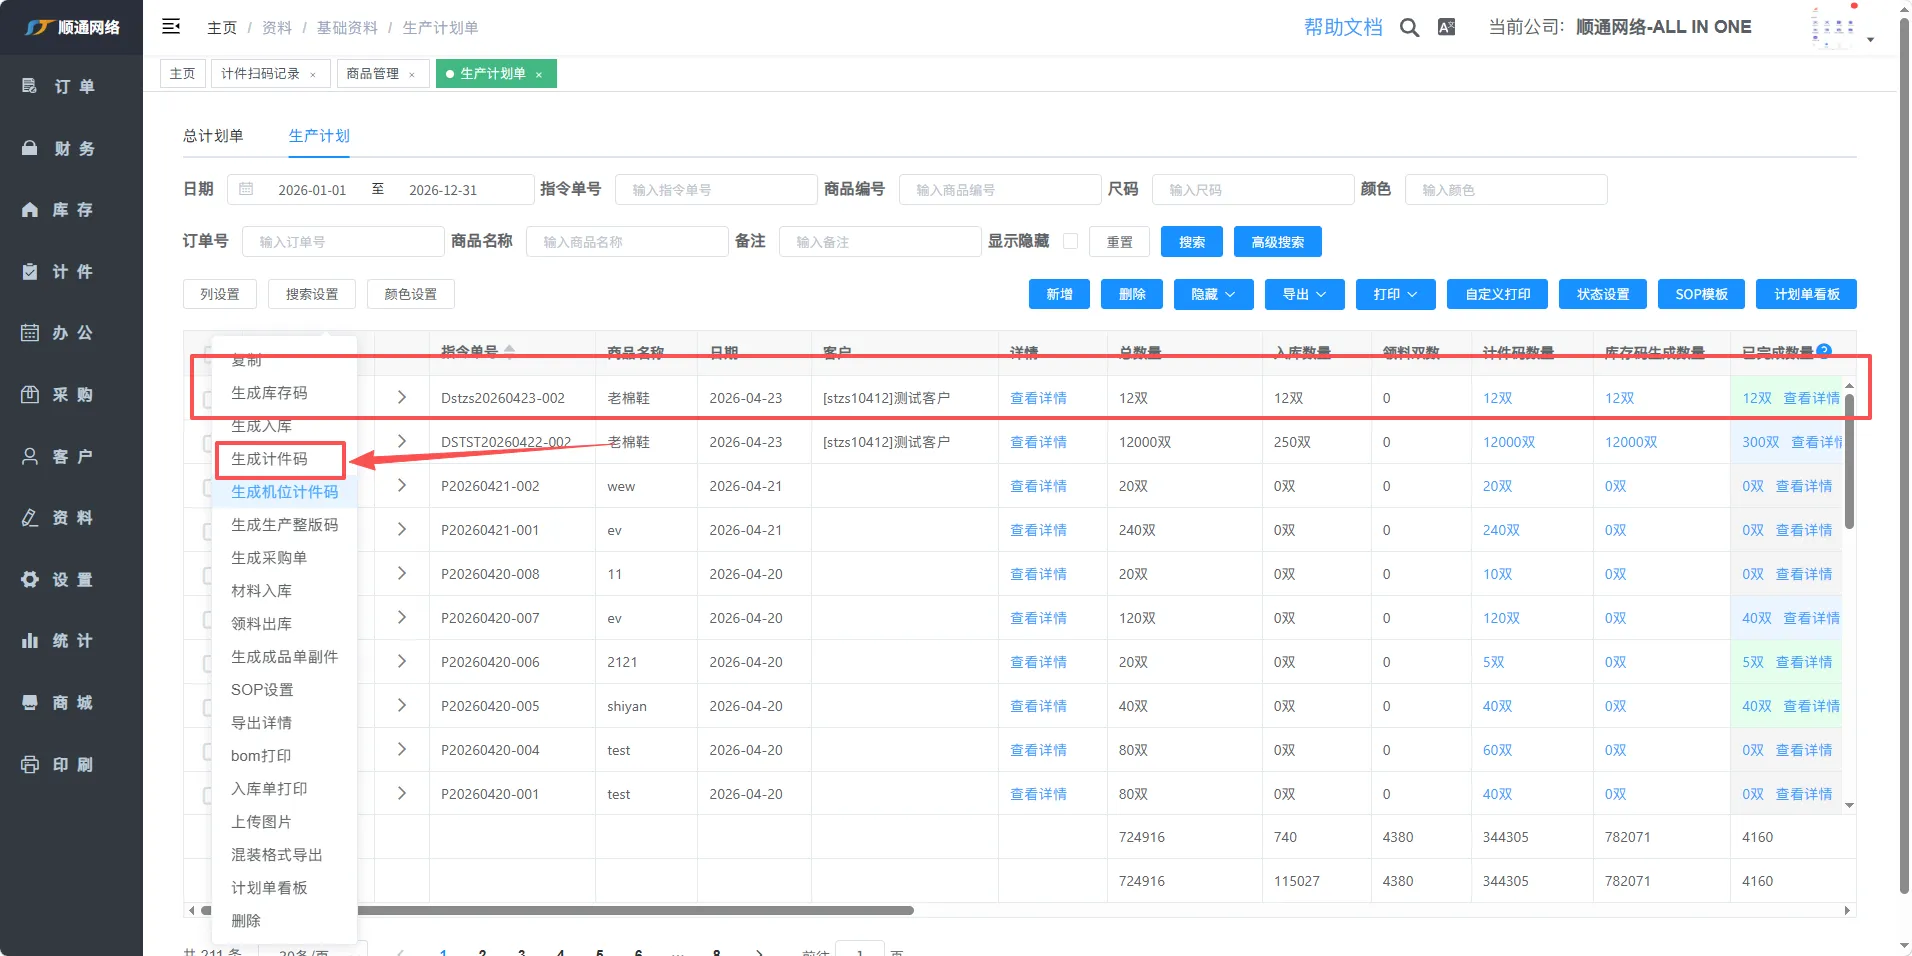Choose 生成计件码 from the context menu
The width and height of the screenshot is (1912, 956).
click(270, 459)
